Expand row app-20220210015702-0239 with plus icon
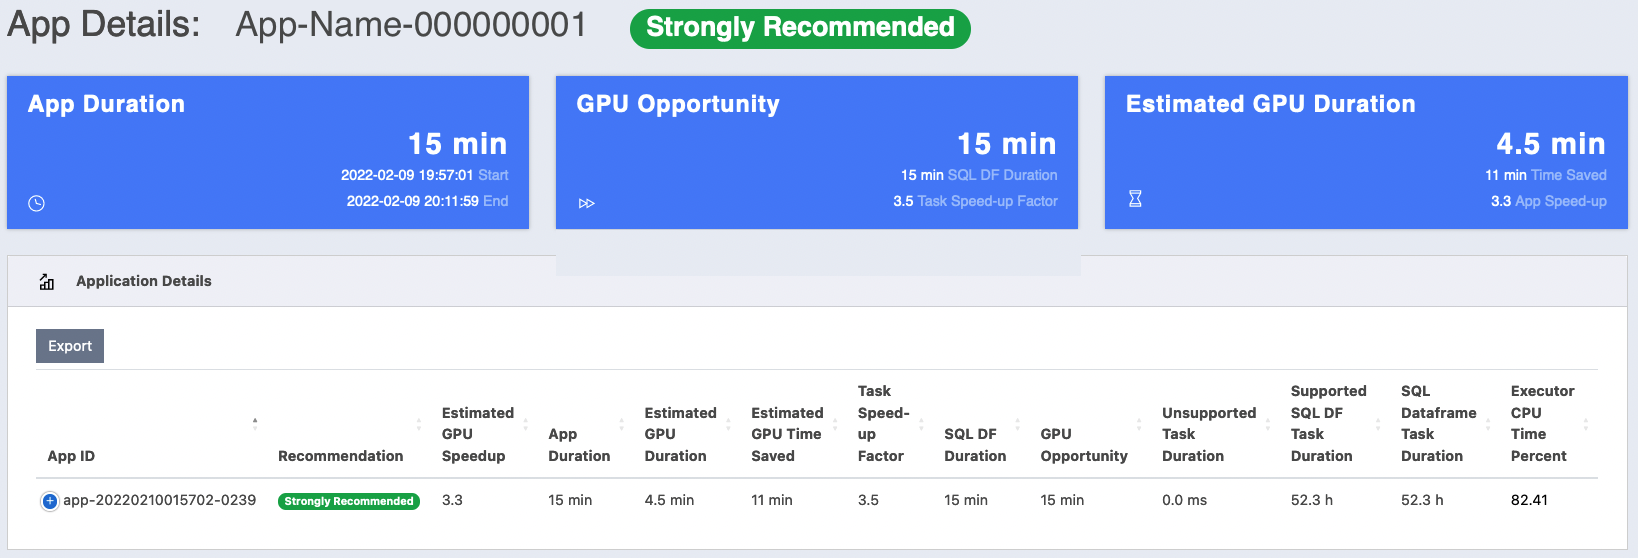Screen dimensions: 1638x558 pyautogui.click(x=49, y=501)
